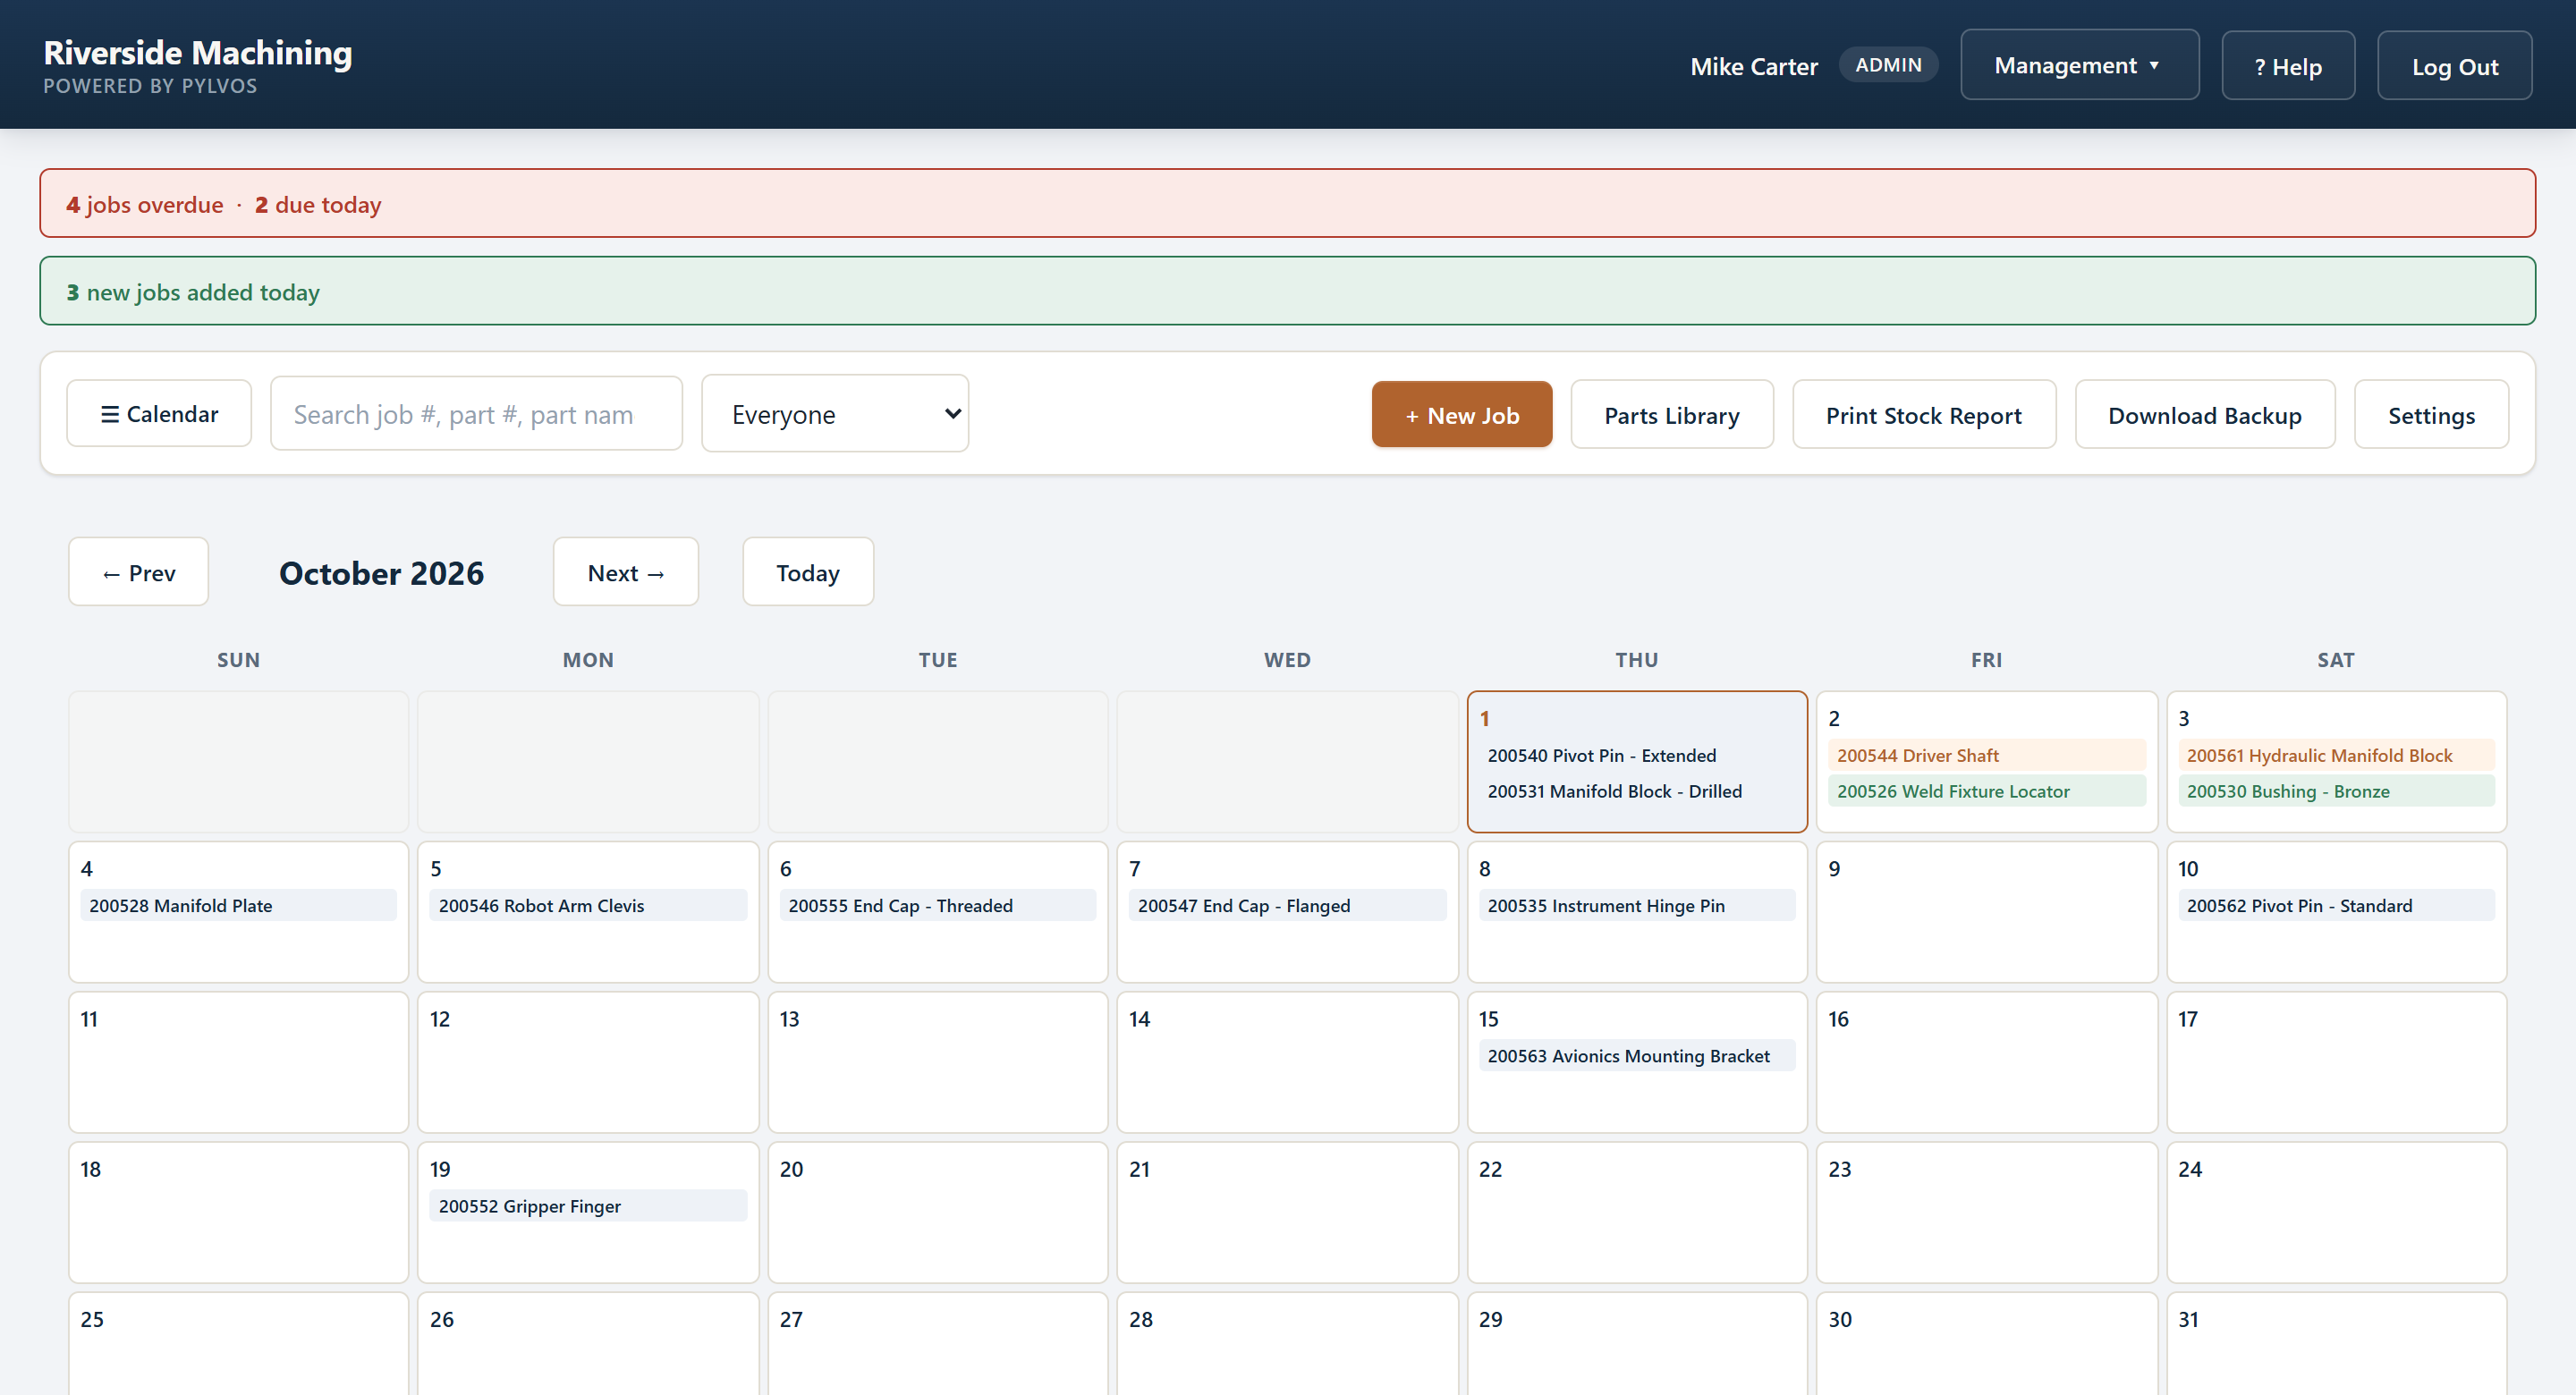Click Print Stock Report
The width and height of the screenshot is (2576, 1395).
coord(1924,414)
